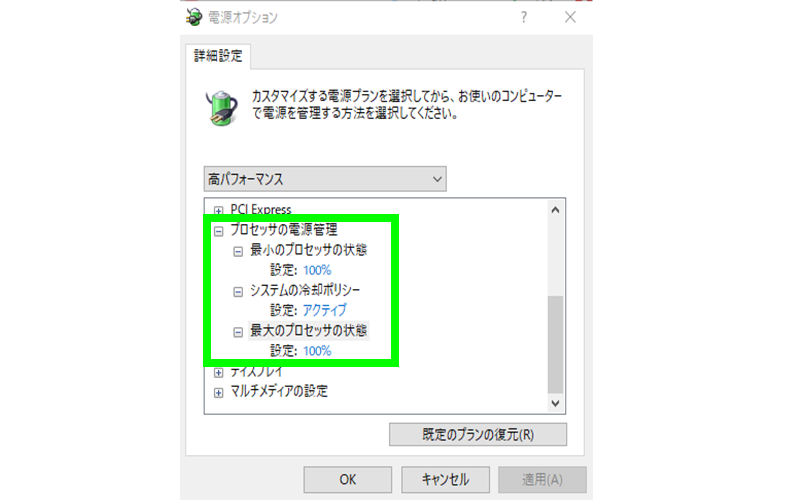Expand the PCI Express tree node
Viewport: 800px width, 500px height.
pyautogui.click(x=218, y=210)
